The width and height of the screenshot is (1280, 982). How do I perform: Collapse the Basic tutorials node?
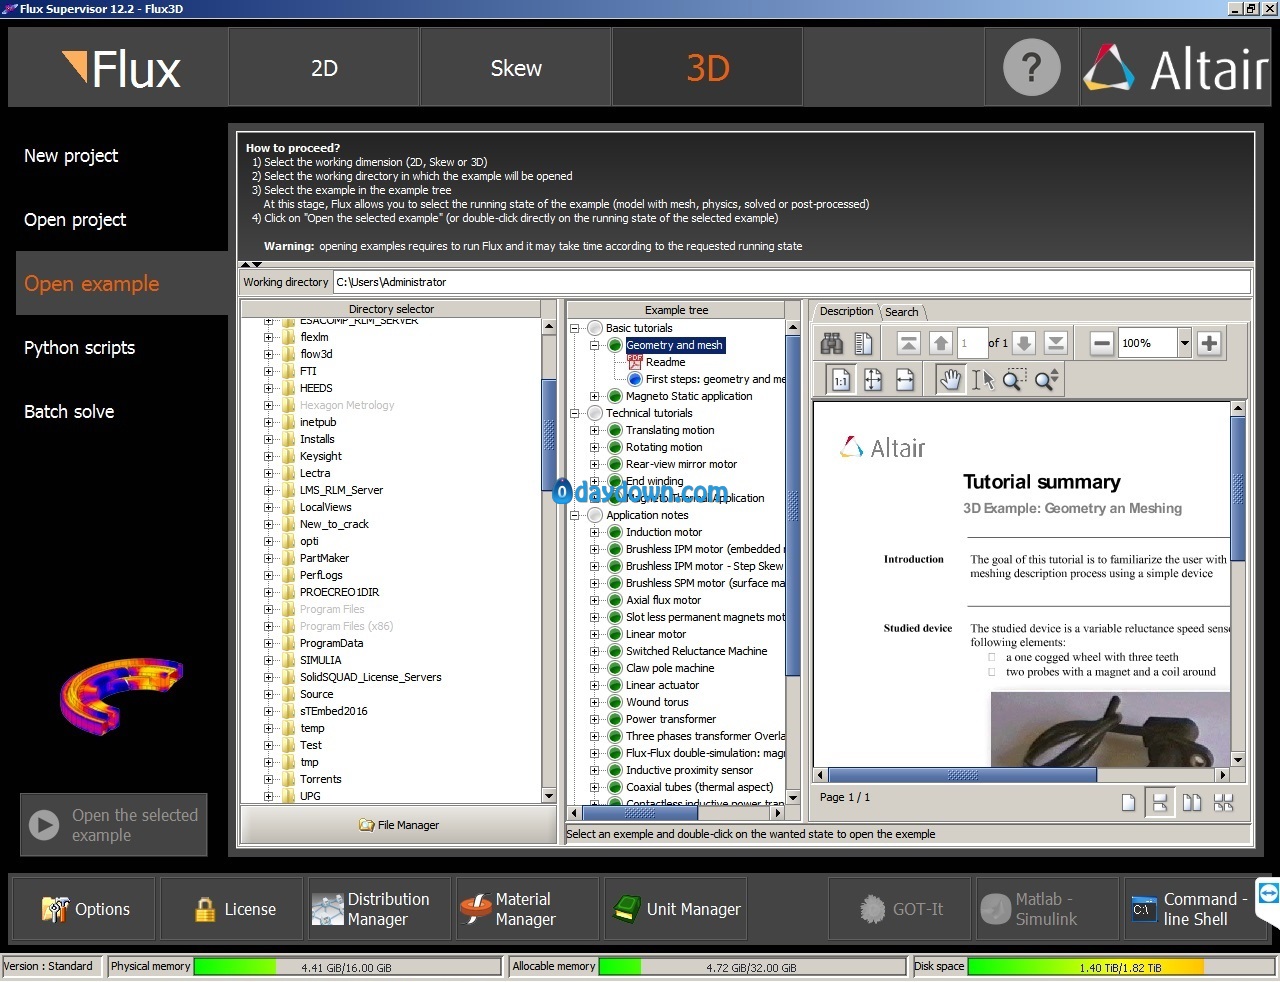[x=575, y=328]
